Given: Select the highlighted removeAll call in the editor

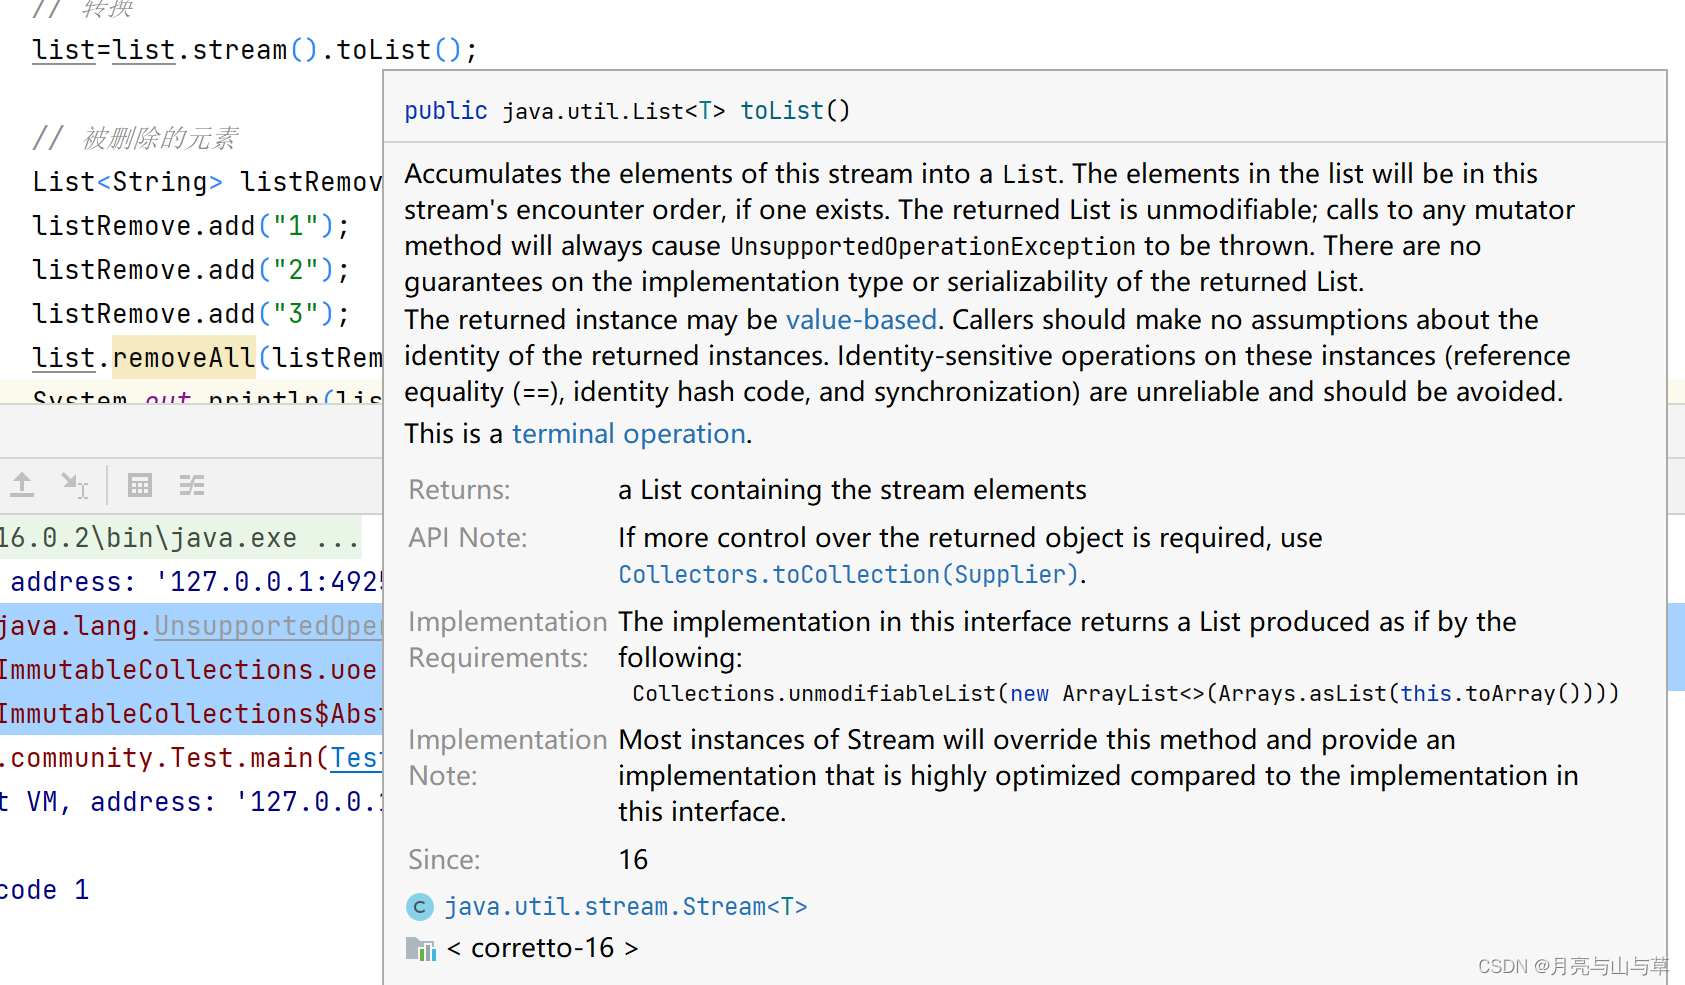Looking at the screenshot, I should [x=183, y=357].
